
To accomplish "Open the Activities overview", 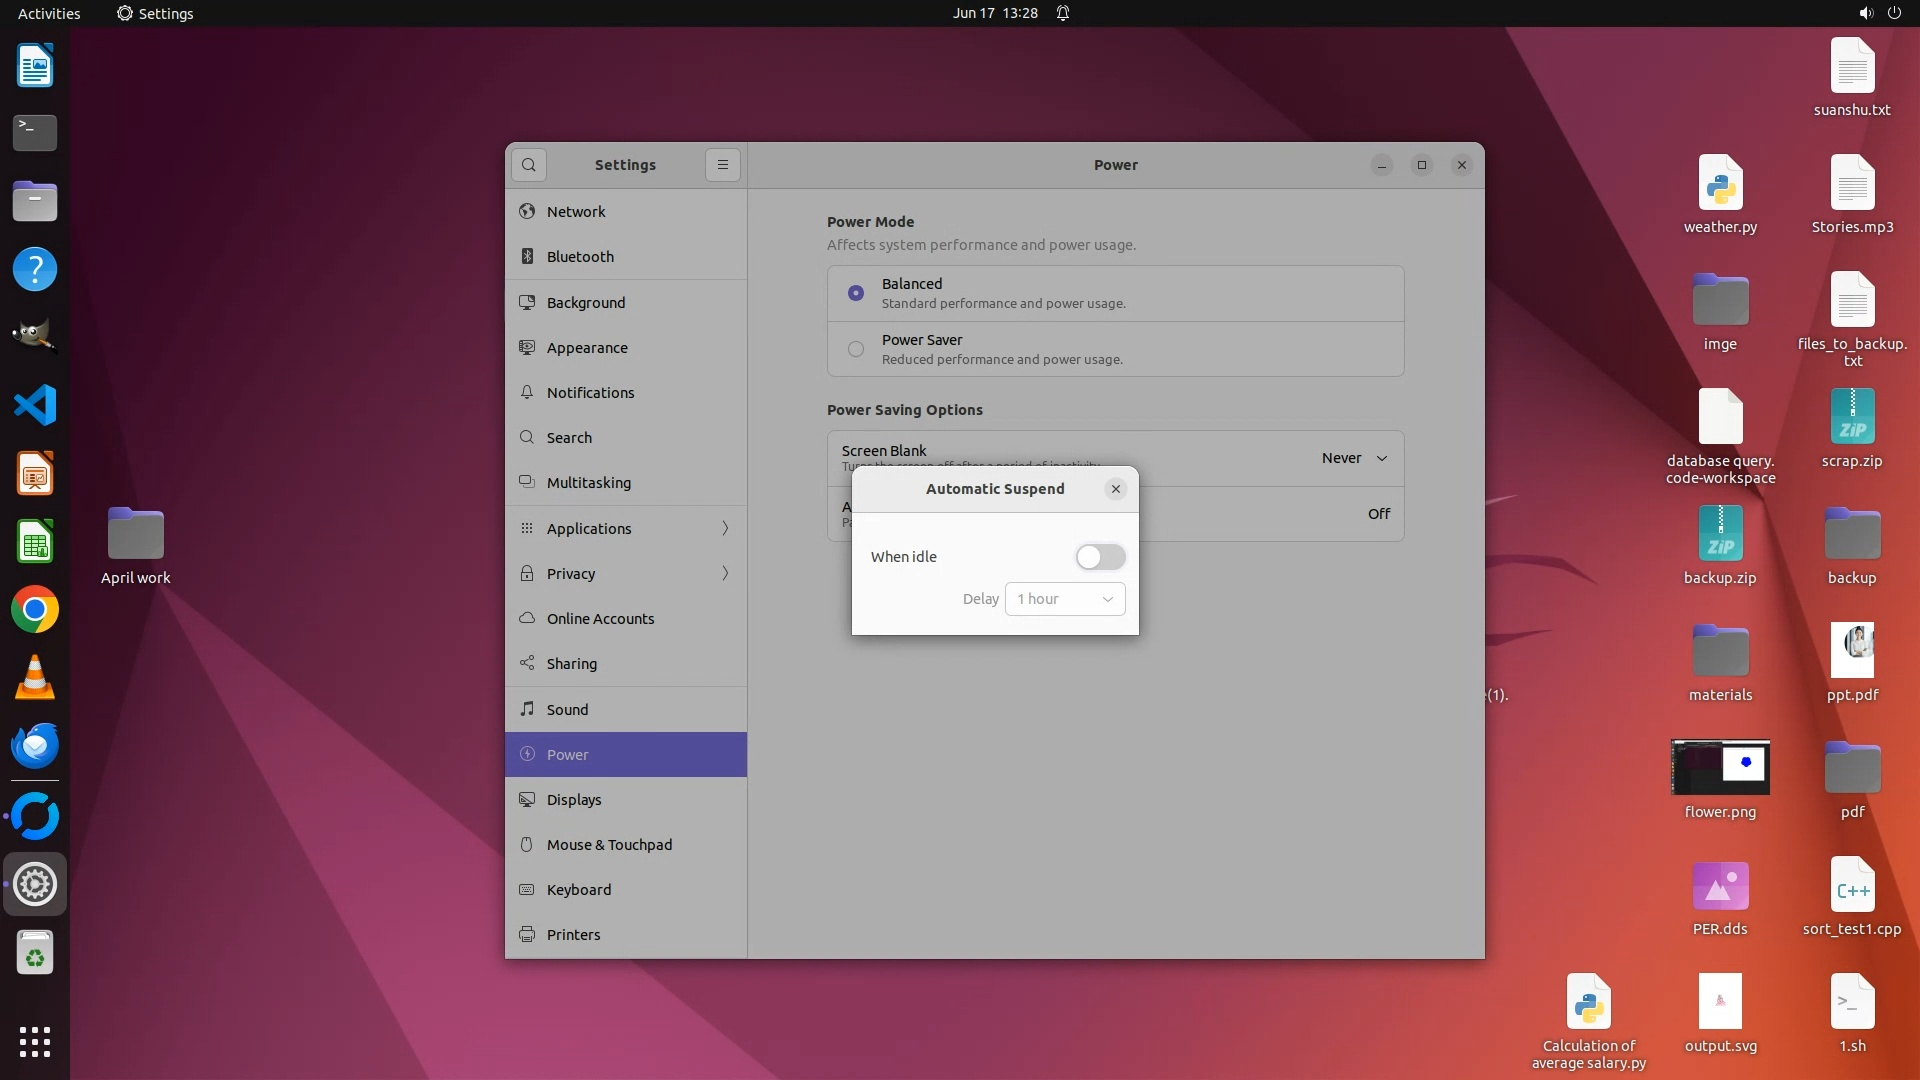I will pyautogui.click(x=49, y=13).
